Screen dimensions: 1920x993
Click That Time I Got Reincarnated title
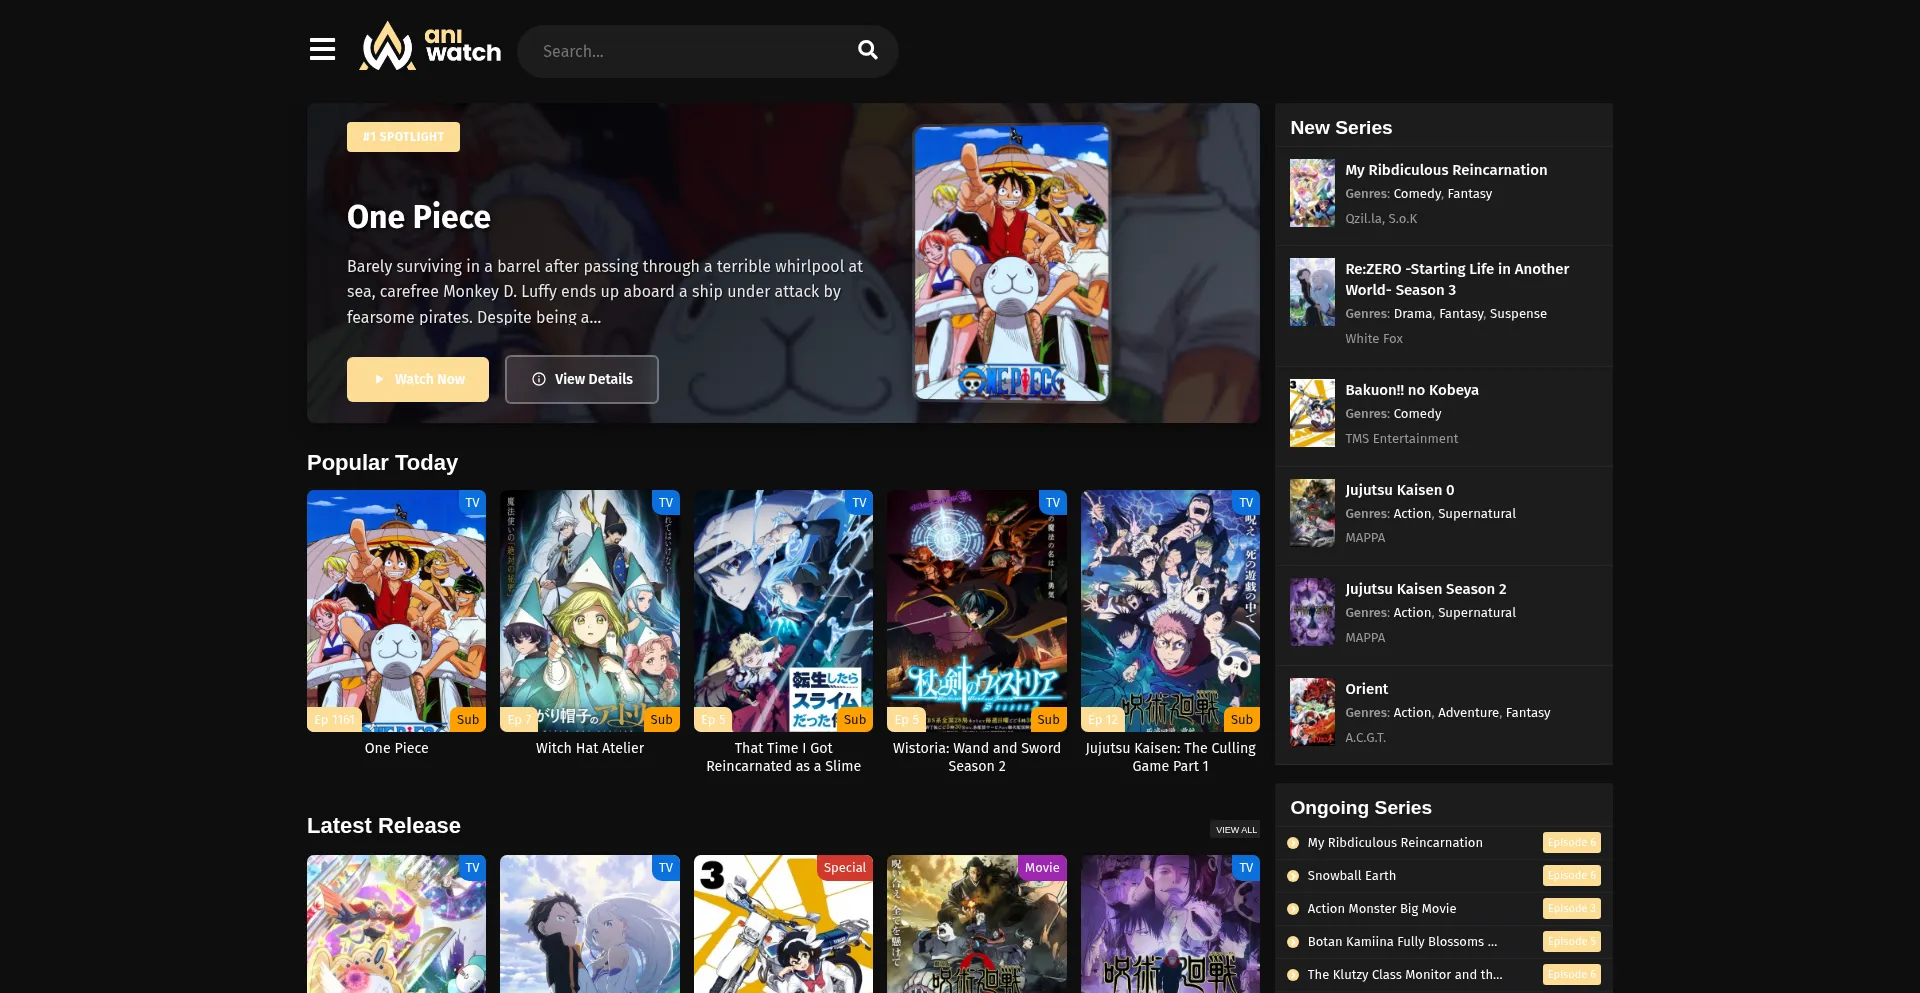783,757
